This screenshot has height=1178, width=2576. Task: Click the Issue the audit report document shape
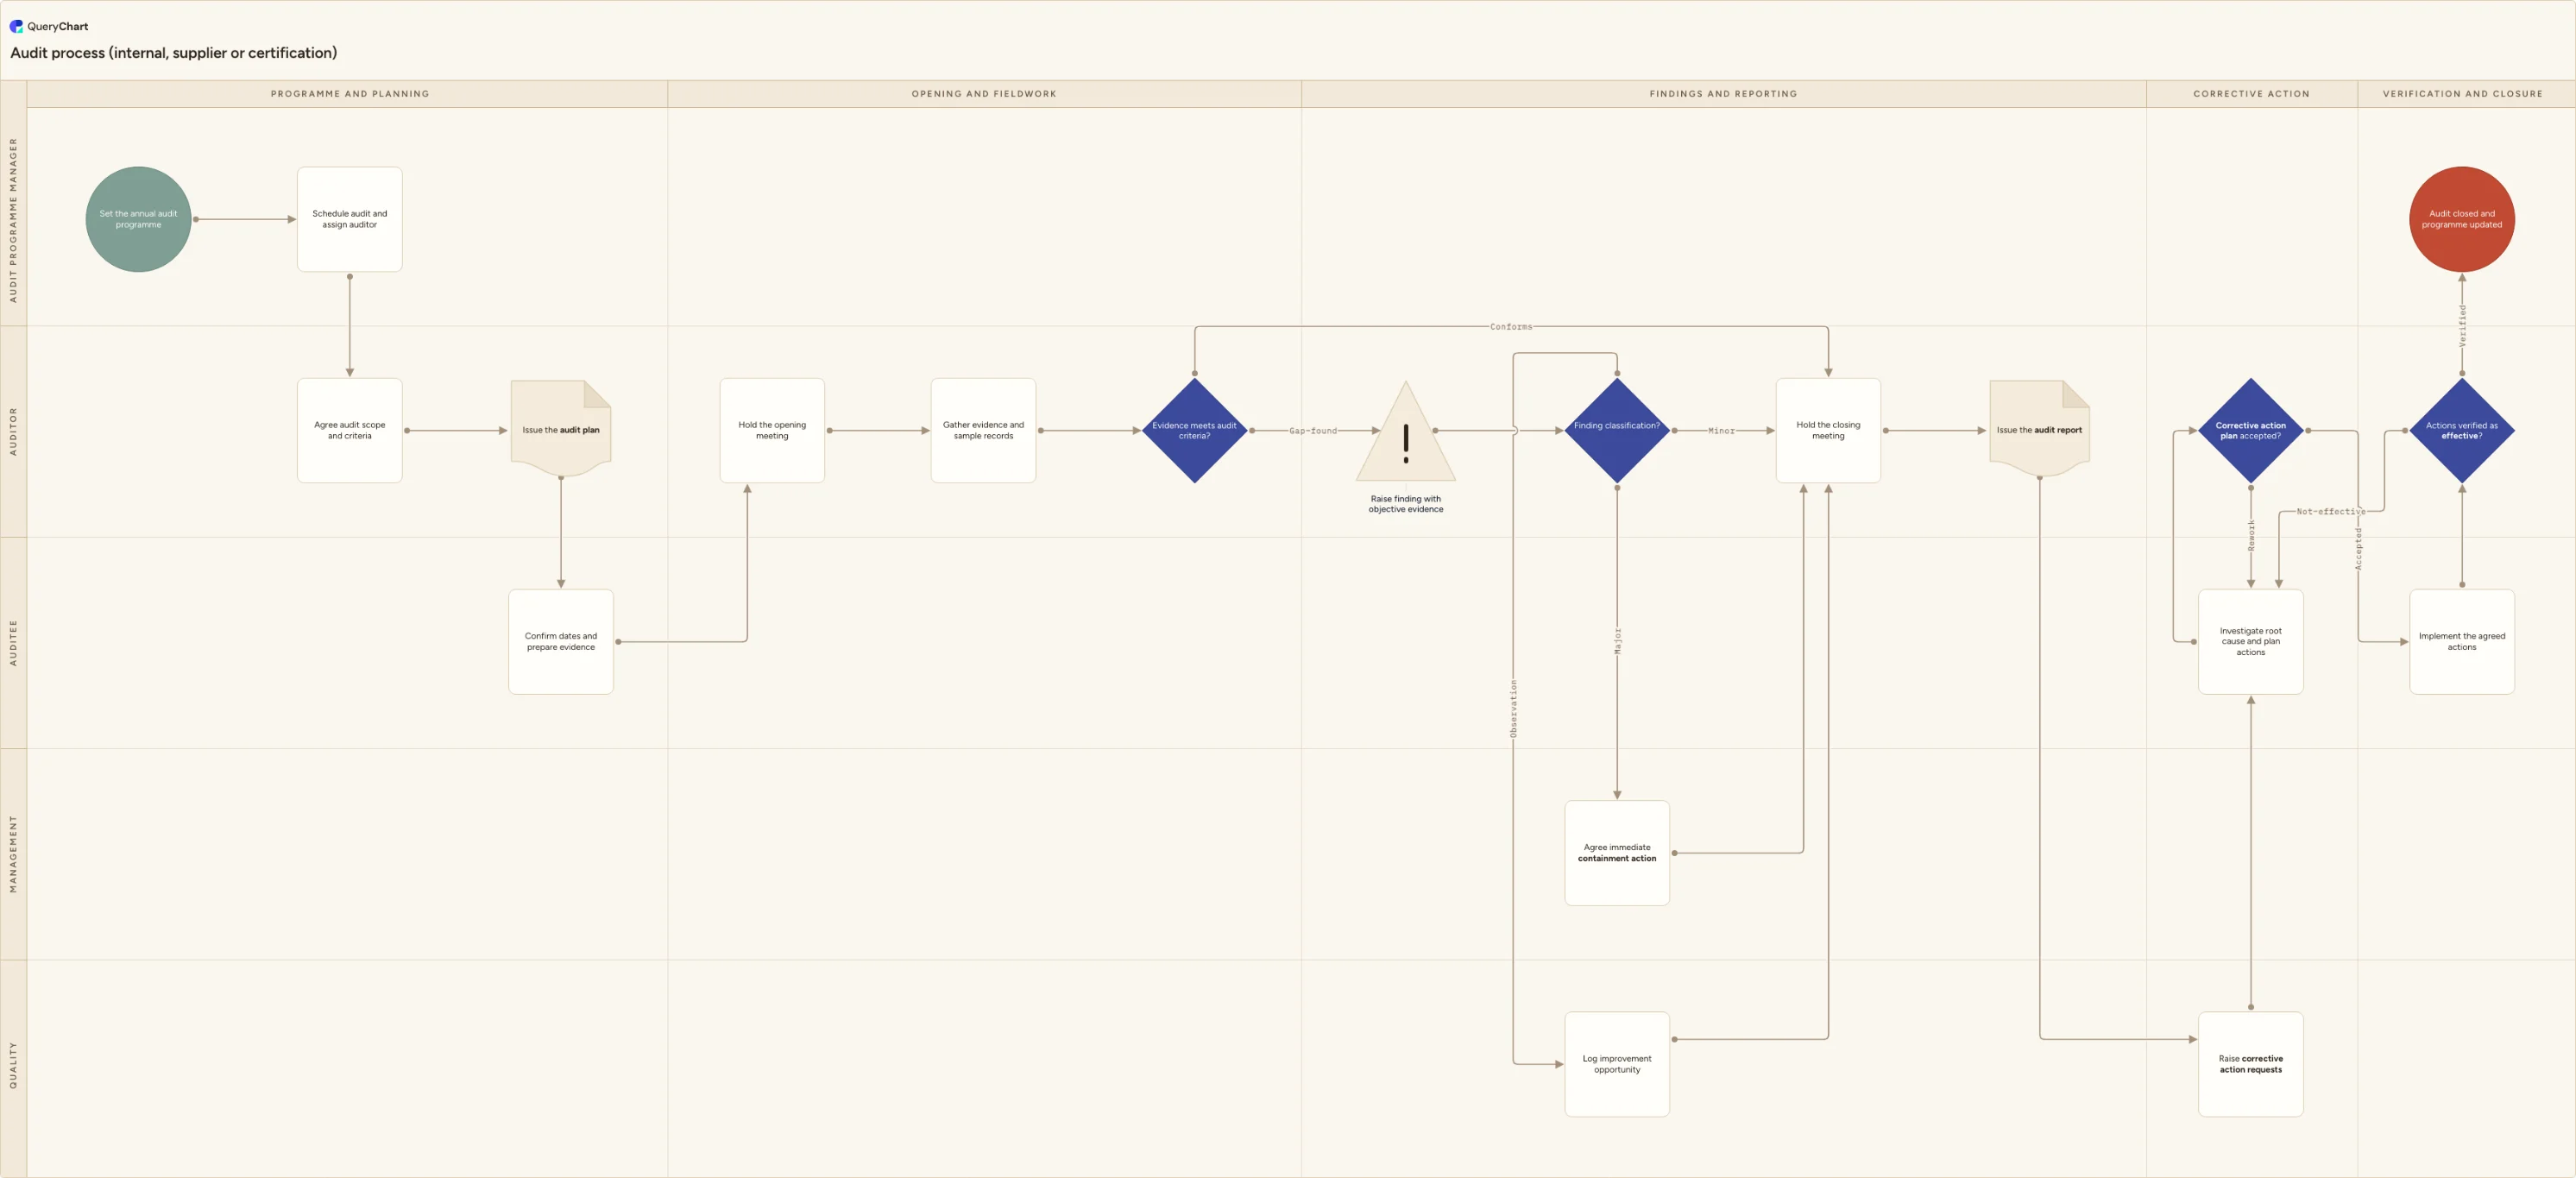pyautogui.click(x=2039, y=428)
